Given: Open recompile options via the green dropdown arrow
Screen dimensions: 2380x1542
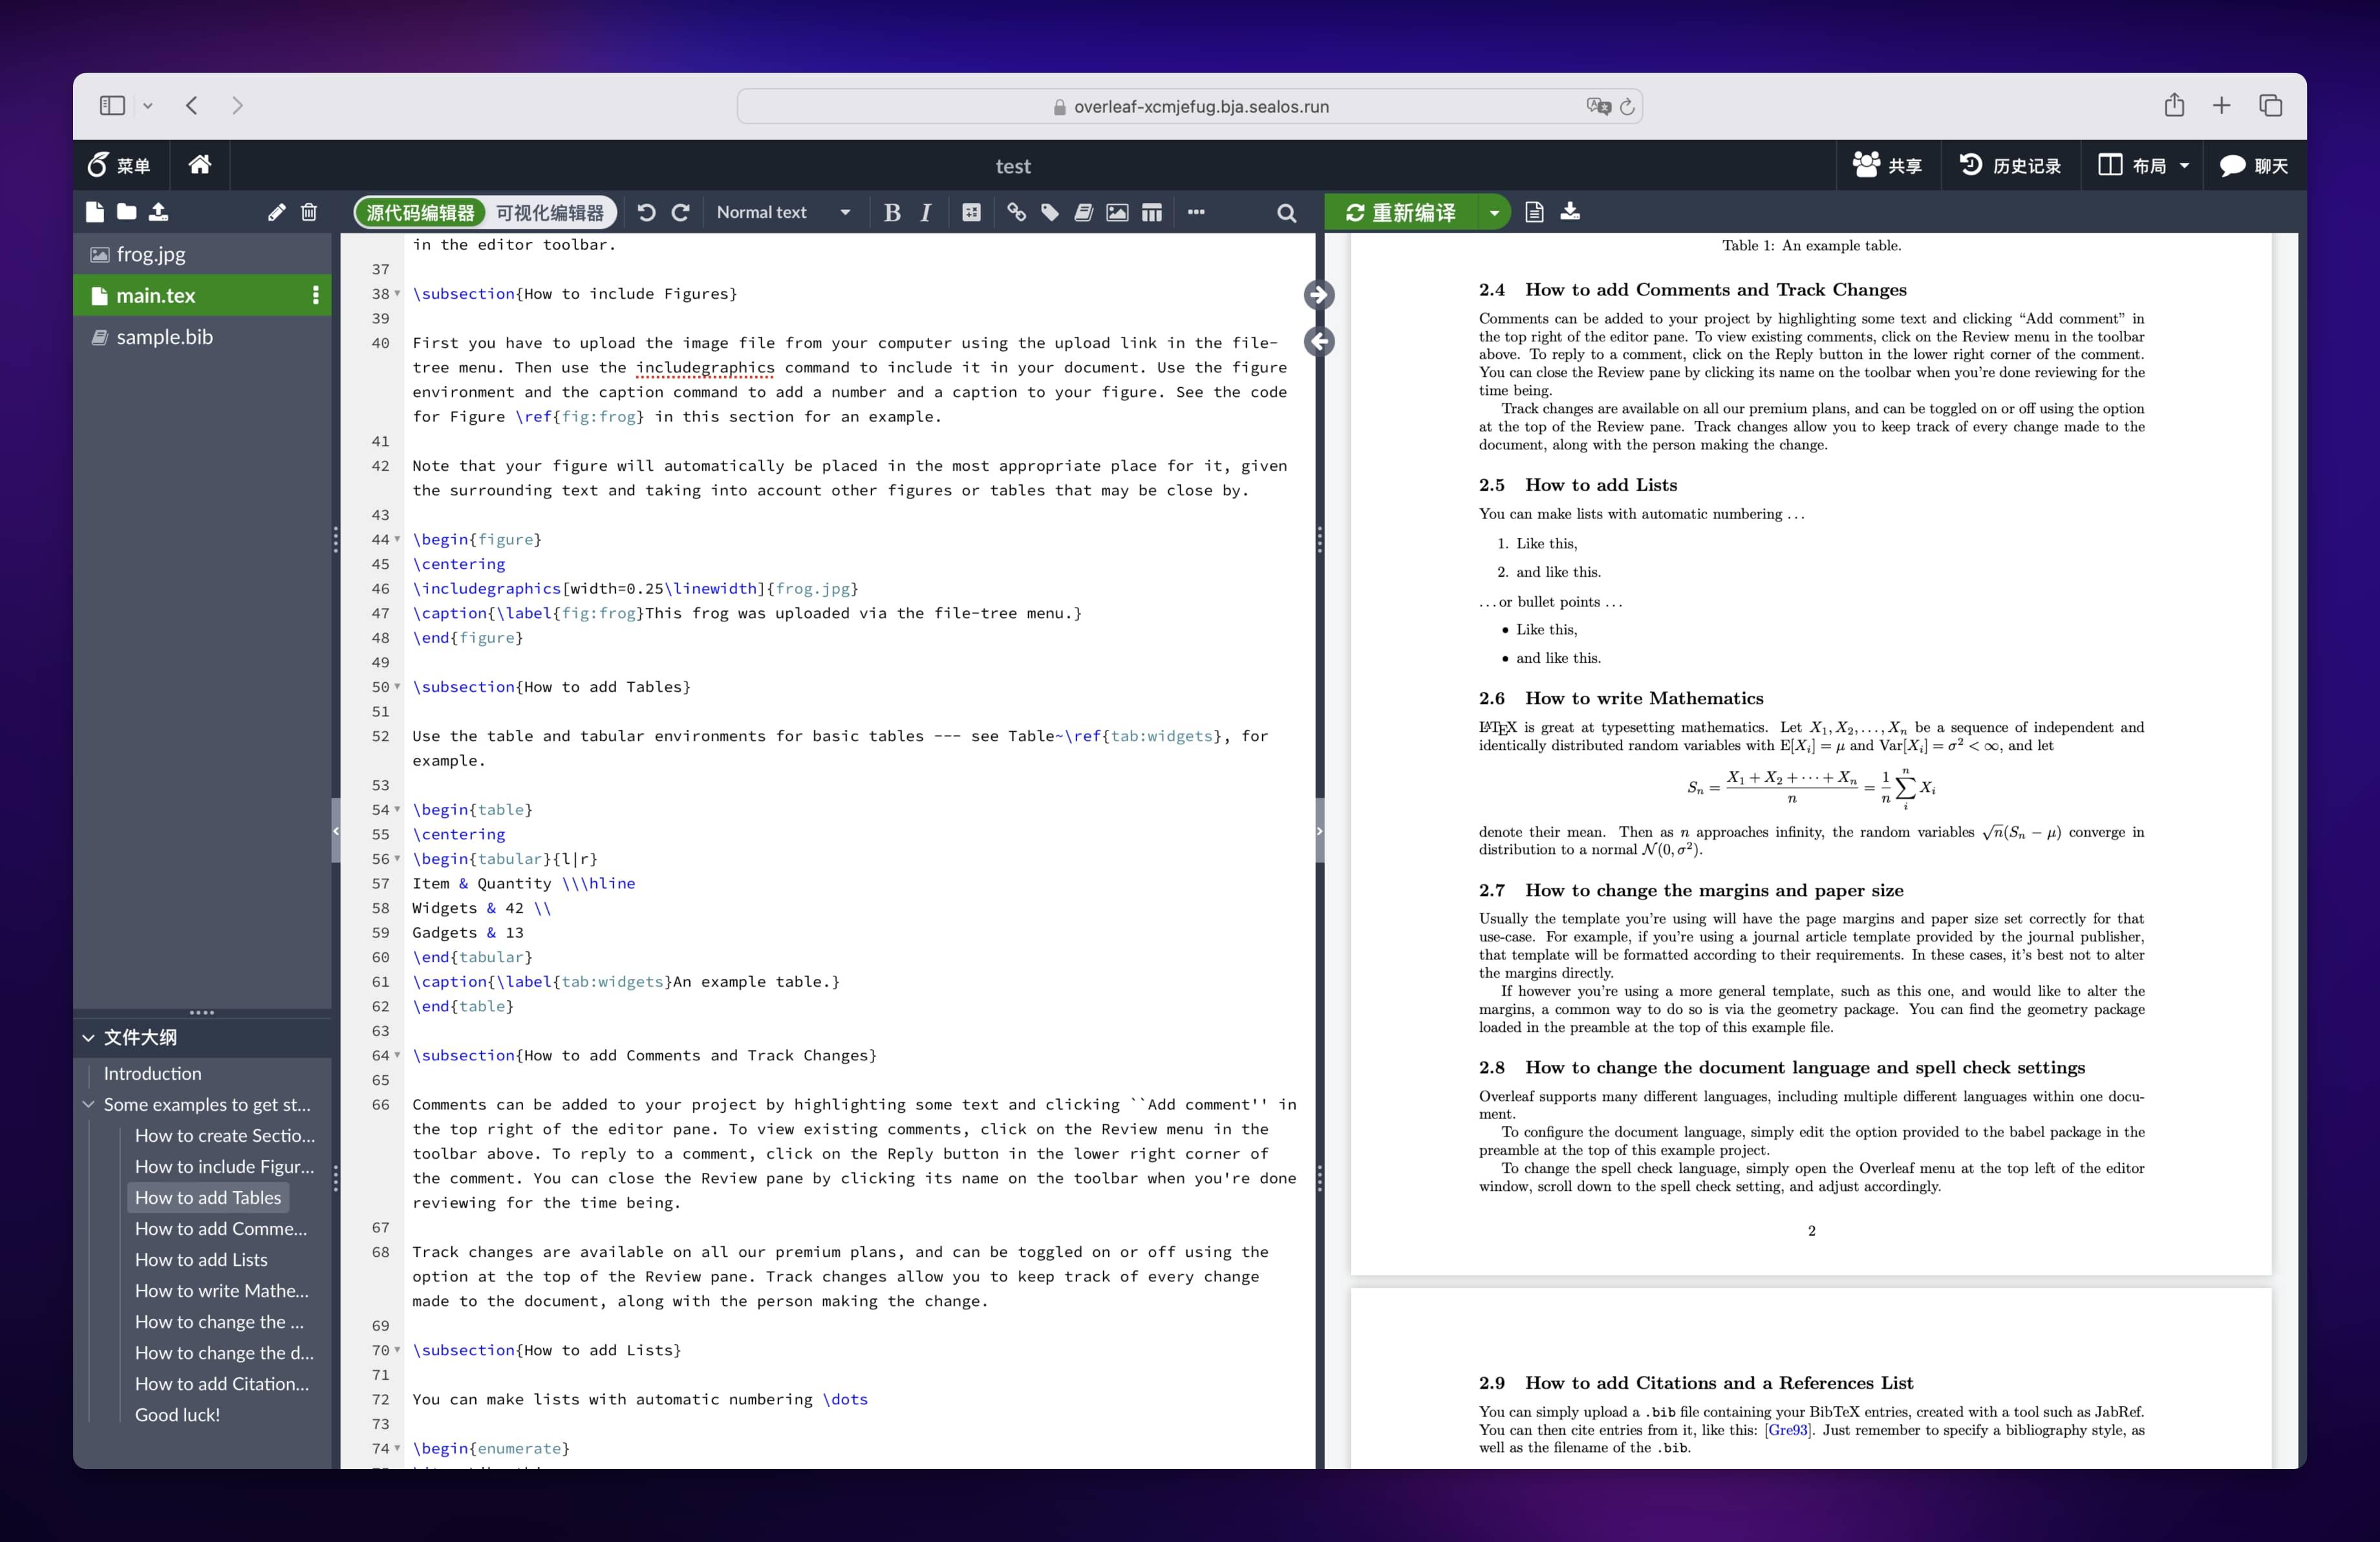Looking at the screenshot, I should (x=1495, y=212).
